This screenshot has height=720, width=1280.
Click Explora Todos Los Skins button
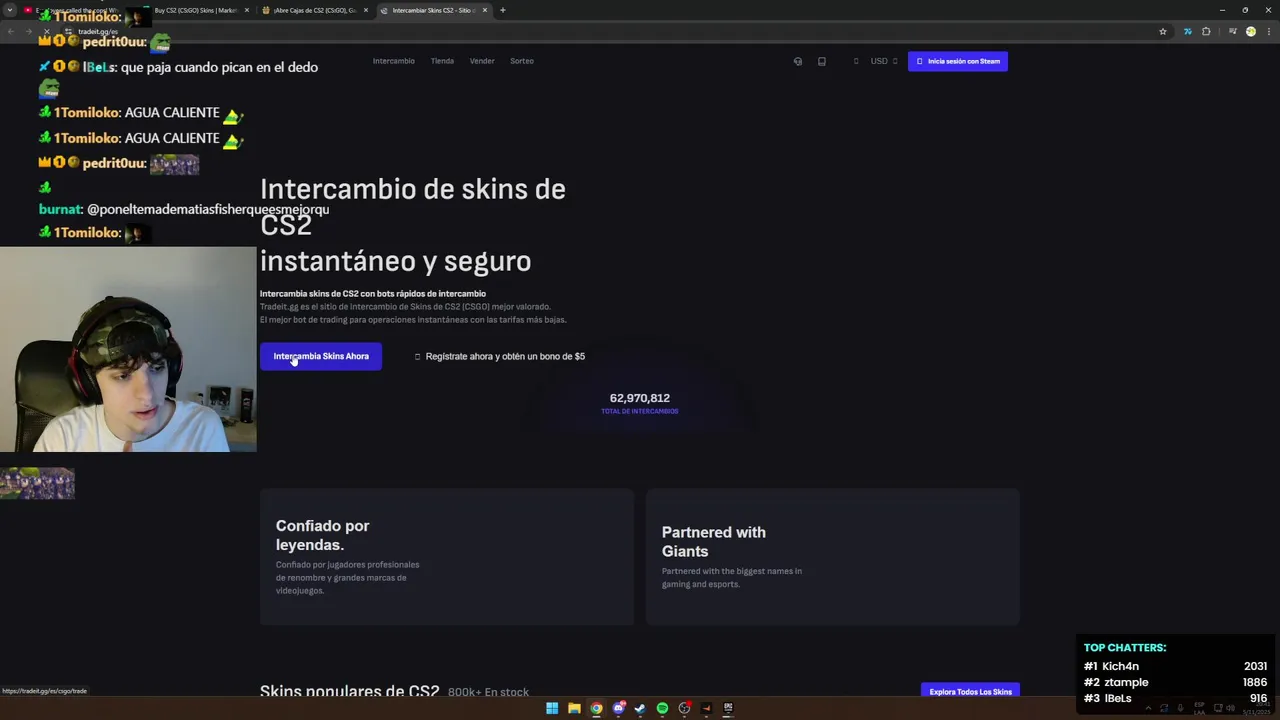point(970,691)
